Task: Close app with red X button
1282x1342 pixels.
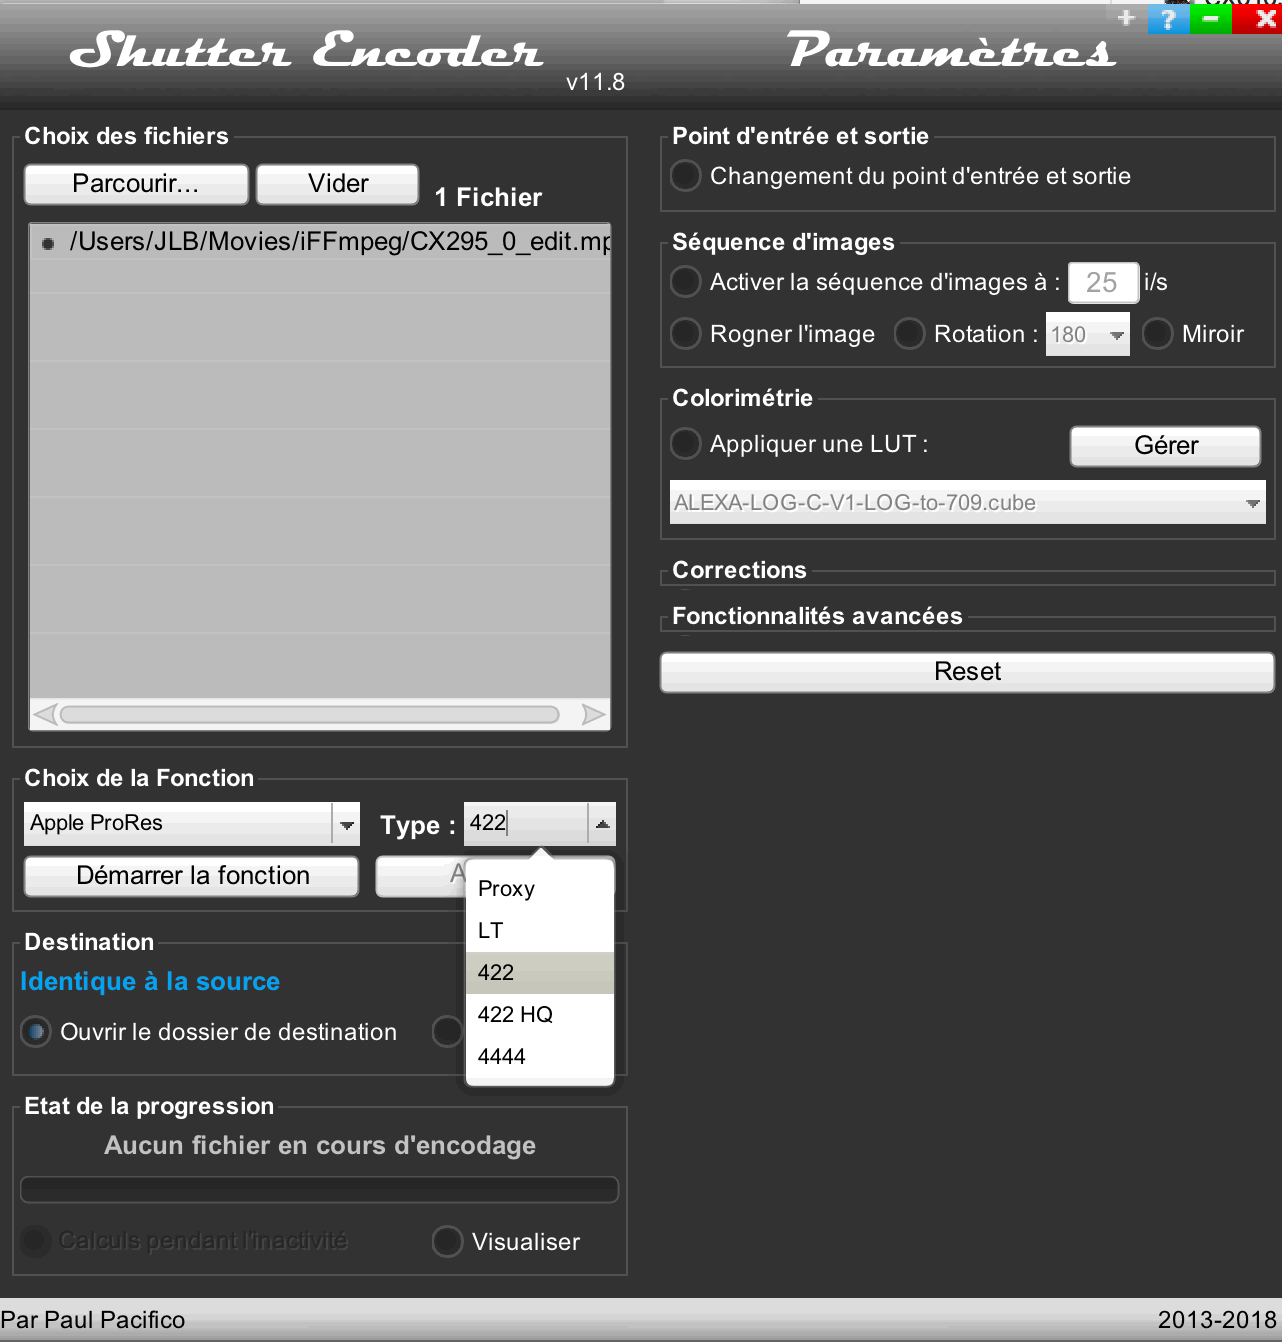Action: pyautogui.click(x=1260, y=19)
